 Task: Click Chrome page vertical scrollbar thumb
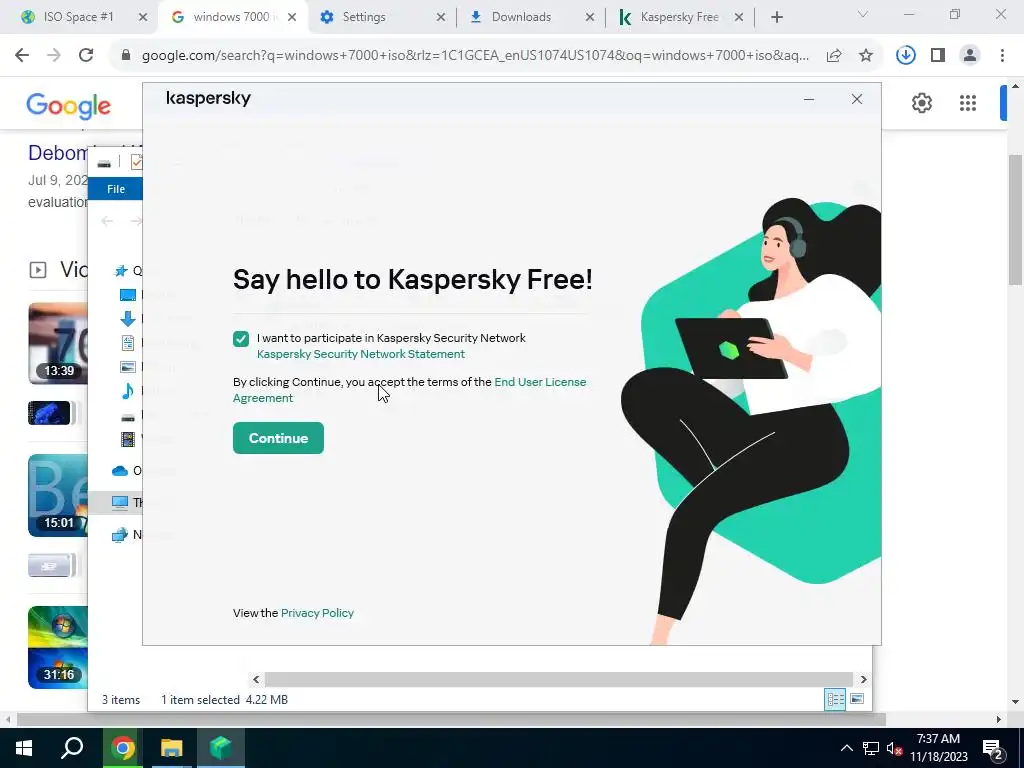pos(1016,219)
